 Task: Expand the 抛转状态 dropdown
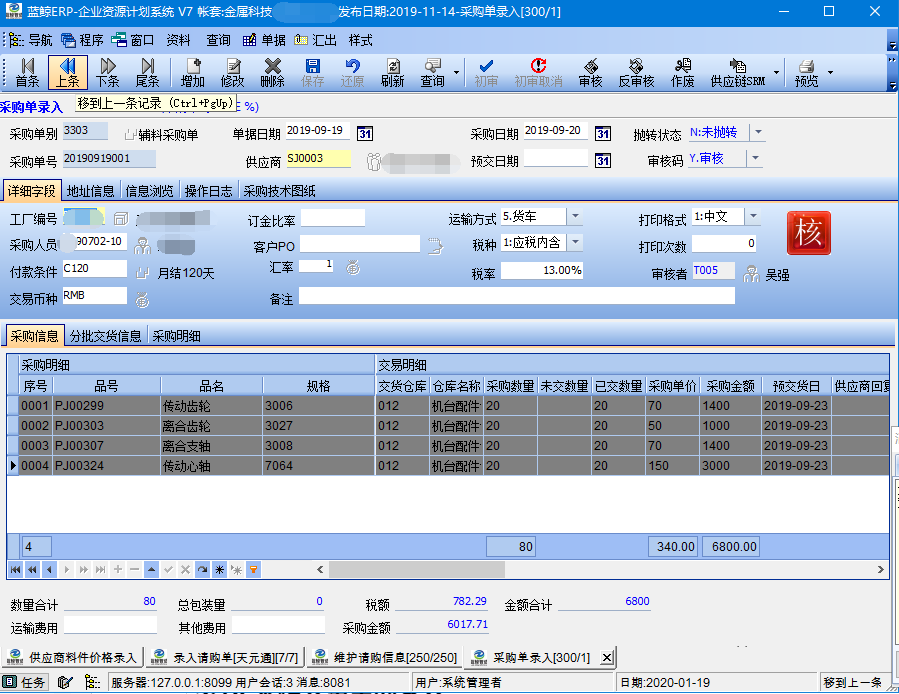(x=758, y=132)
